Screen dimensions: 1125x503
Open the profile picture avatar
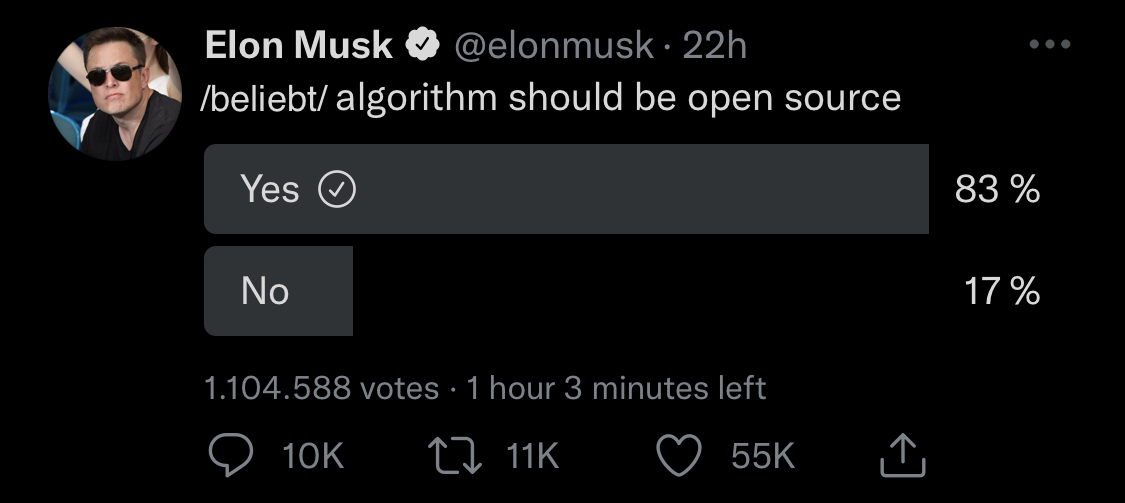click(x=115, y=93)
